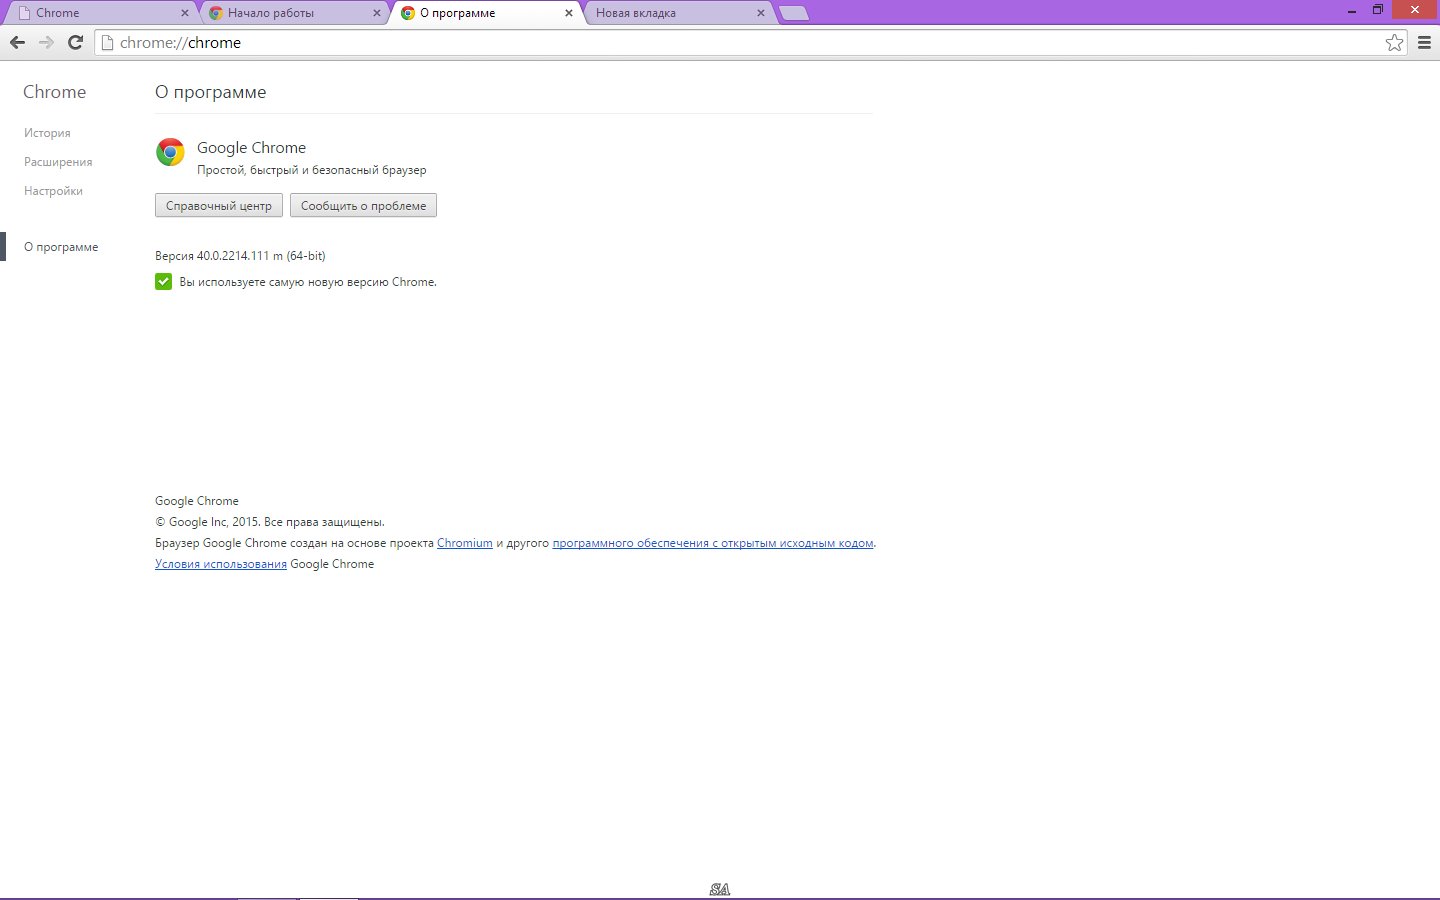Screen dimensions: 1440x900
Task: Switch to the Начало работы tab
Action: pos(290,13)
